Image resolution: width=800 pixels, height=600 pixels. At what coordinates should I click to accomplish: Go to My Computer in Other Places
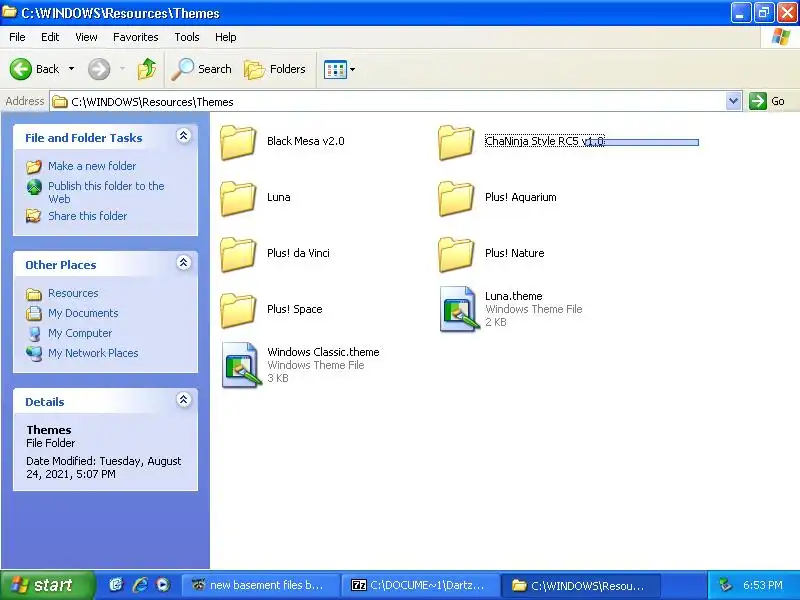pyautogui.click(x=80, y=333)
